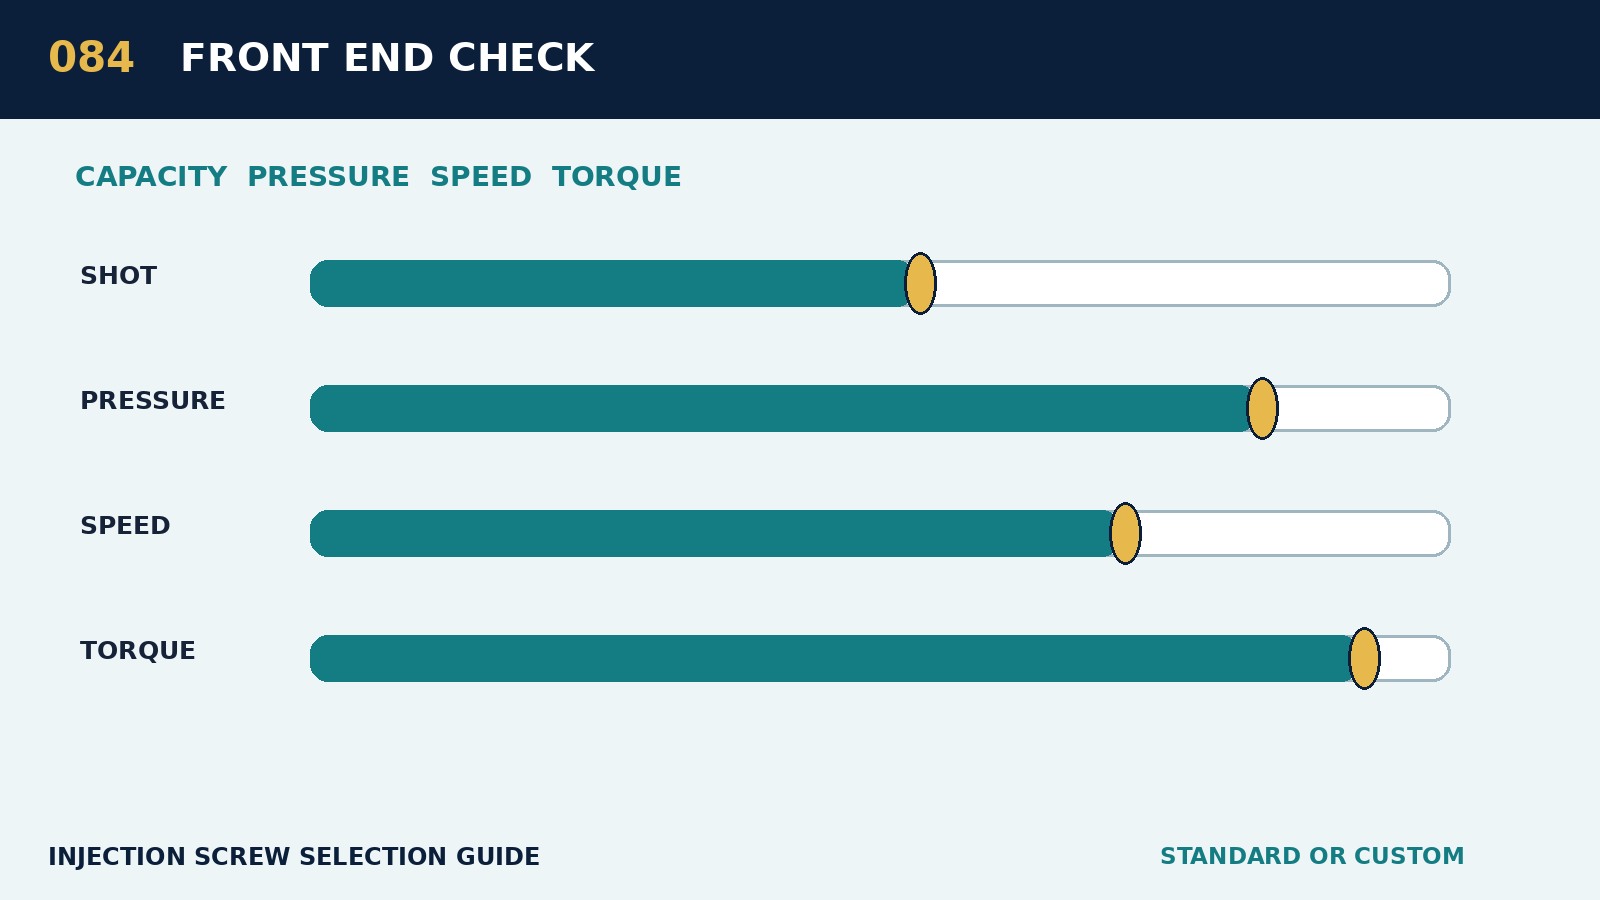This screenshot has width=1600, height=900.
Task: Click the SPEED slider's gold handle
Action: click(x=1125, y=534)
